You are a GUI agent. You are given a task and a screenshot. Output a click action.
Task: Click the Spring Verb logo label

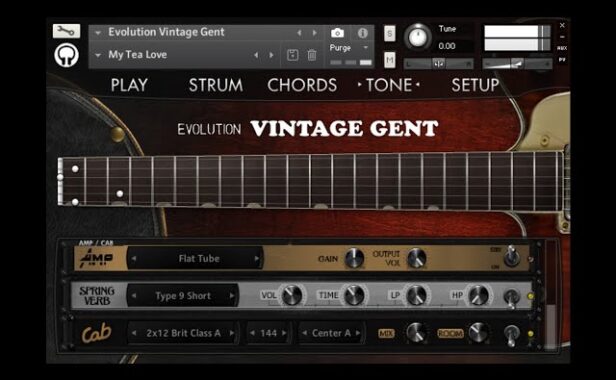coord(97,296)
